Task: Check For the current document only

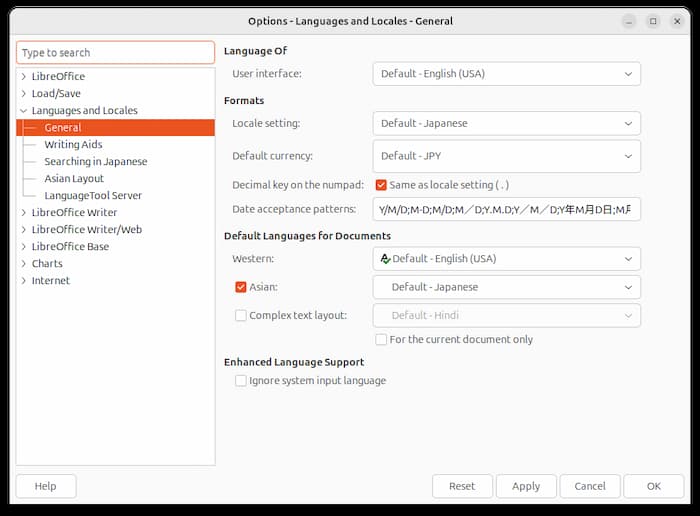Action: (381, 340)
